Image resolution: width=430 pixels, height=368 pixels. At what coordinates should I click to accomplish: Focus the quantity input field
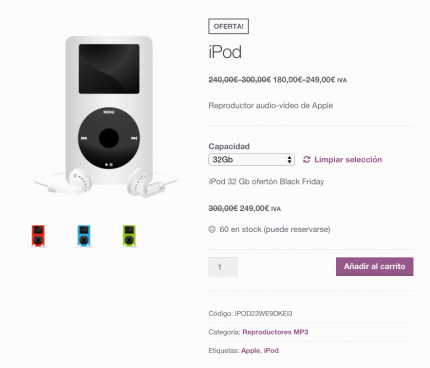coord(223,267)
